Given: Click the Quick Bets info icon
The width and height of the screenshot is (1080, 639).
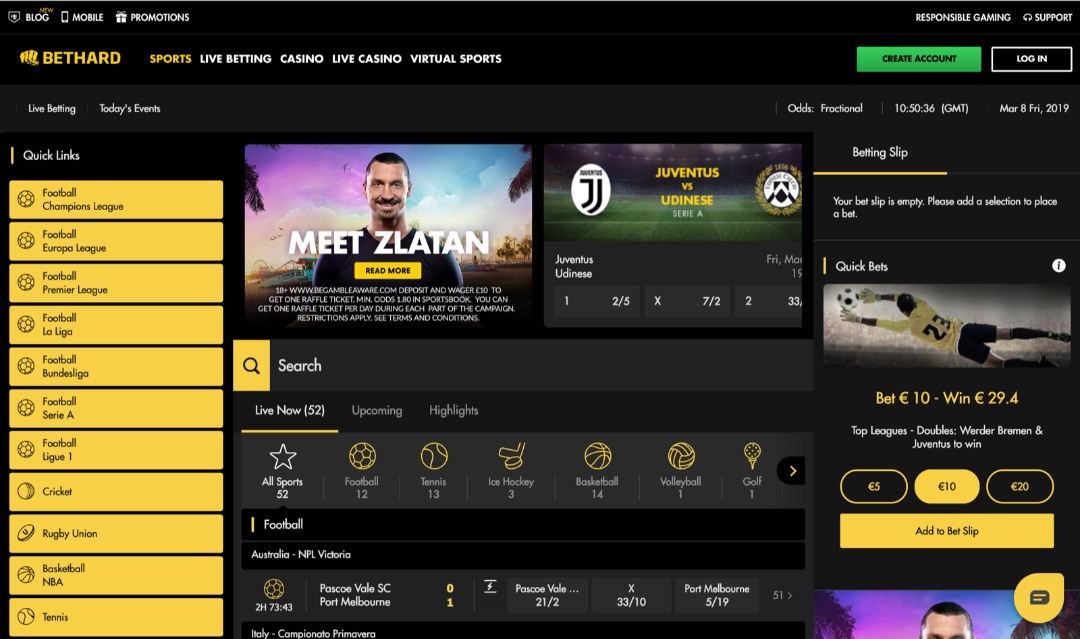Looking at the screenshot, I should point(1059,266).
